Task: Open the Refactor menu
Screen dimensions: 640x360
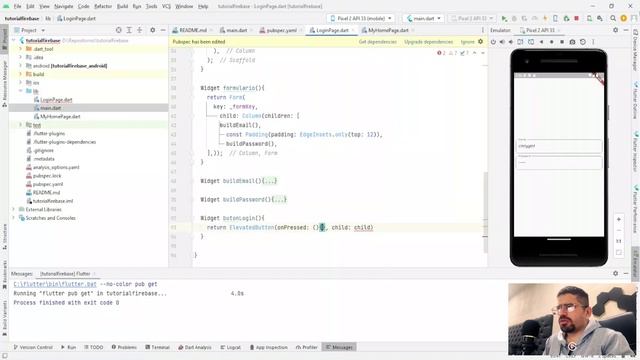Action: coord(103,6)
